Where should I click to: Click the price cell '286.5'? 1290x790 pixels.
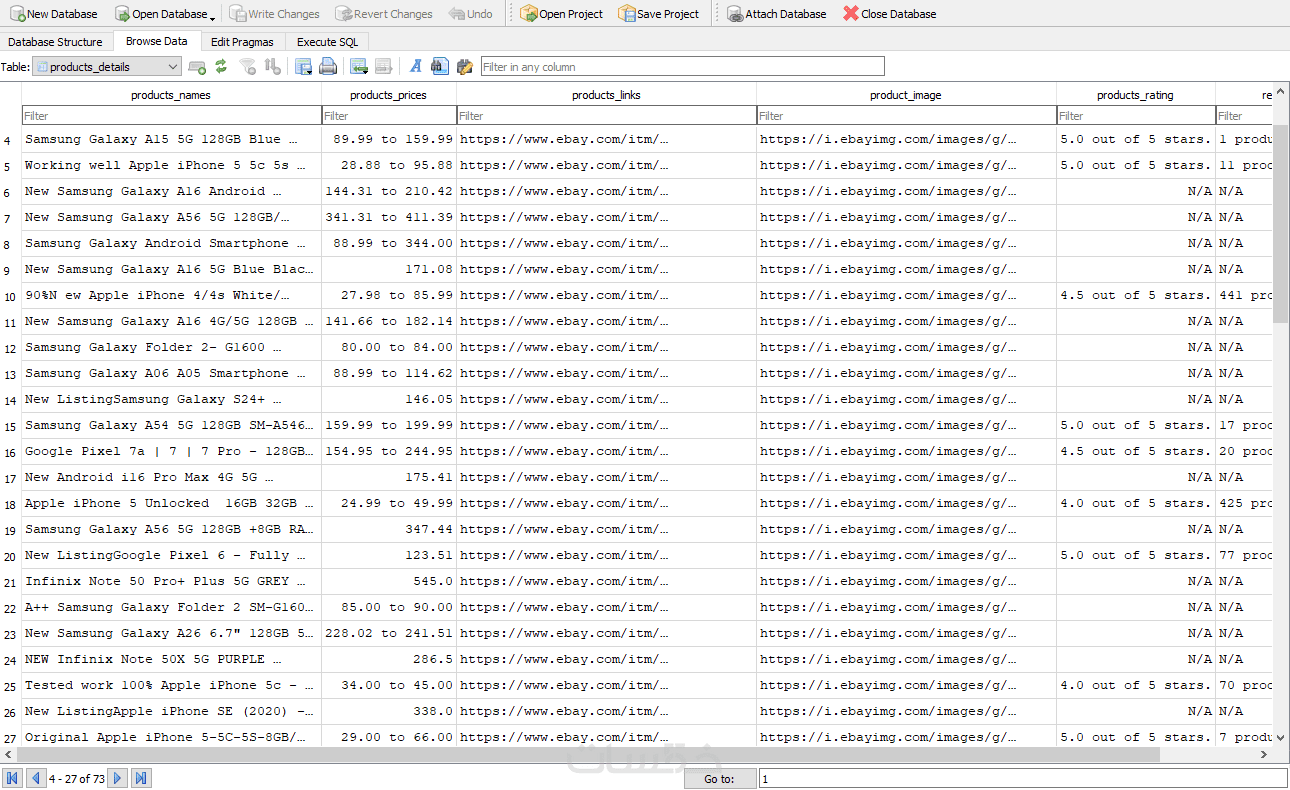[x=389, y=660]
